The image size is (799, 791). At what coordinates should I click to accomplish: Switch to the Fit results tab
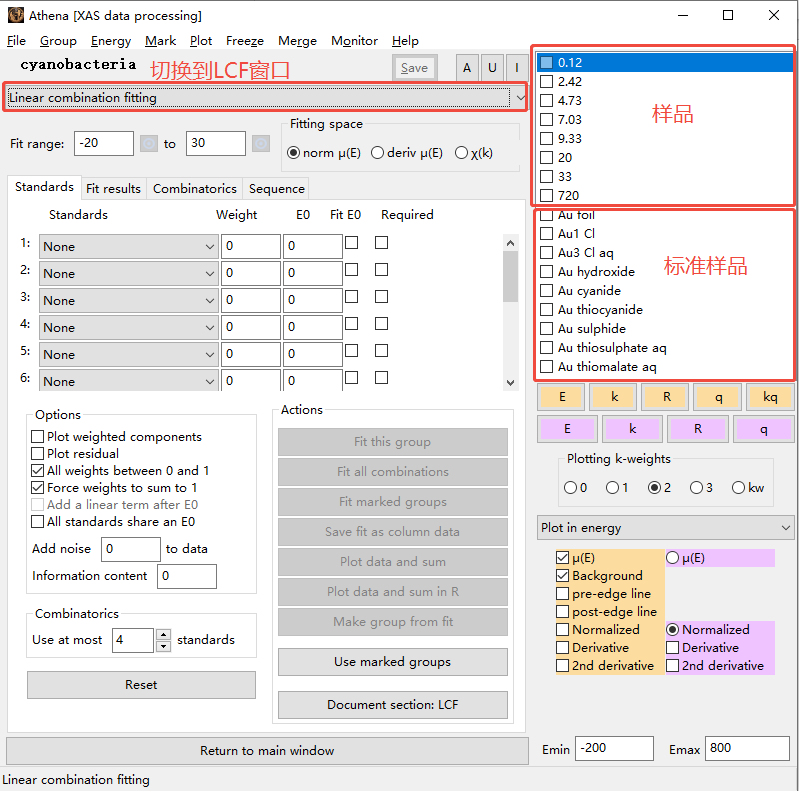(113, 189)
